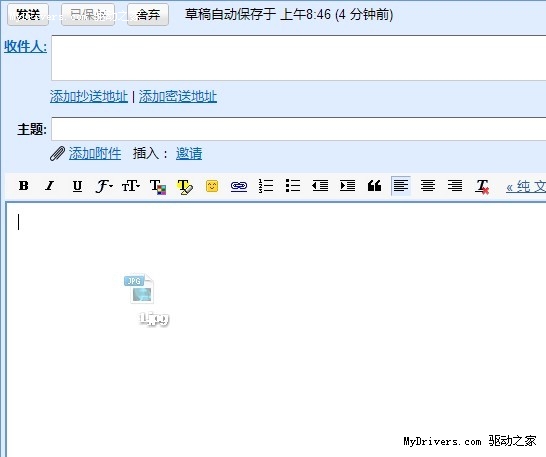546x457 pixels.
Task: Decrease indent with the outdent icon
Action: pyautogui.click(x=320, y=186)
